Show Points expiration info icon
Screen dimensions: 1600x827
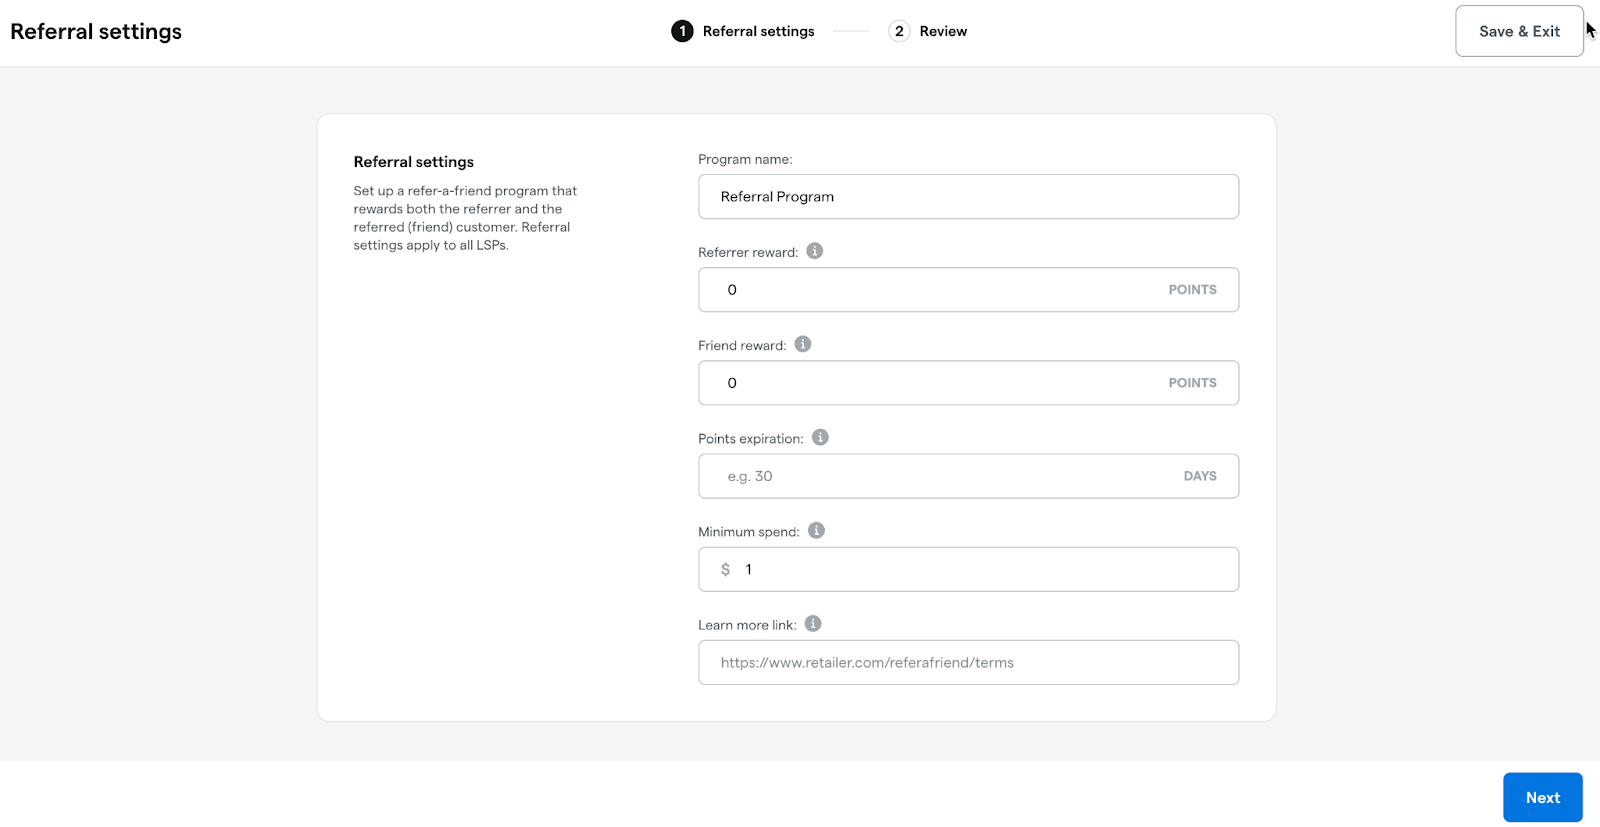point(820,437)
